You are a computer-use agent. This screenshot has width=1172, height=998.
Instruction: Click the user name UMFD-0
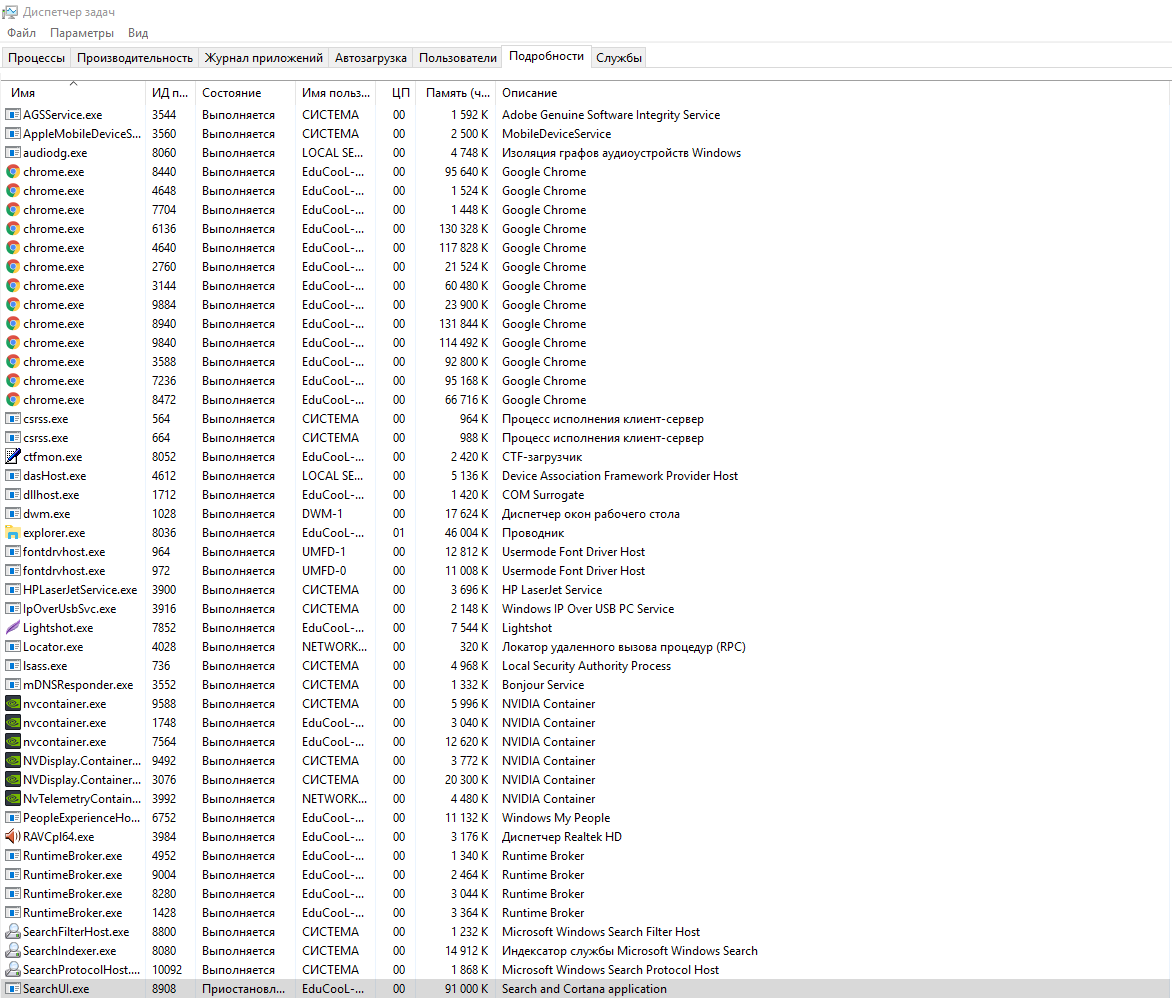[324, 571]
